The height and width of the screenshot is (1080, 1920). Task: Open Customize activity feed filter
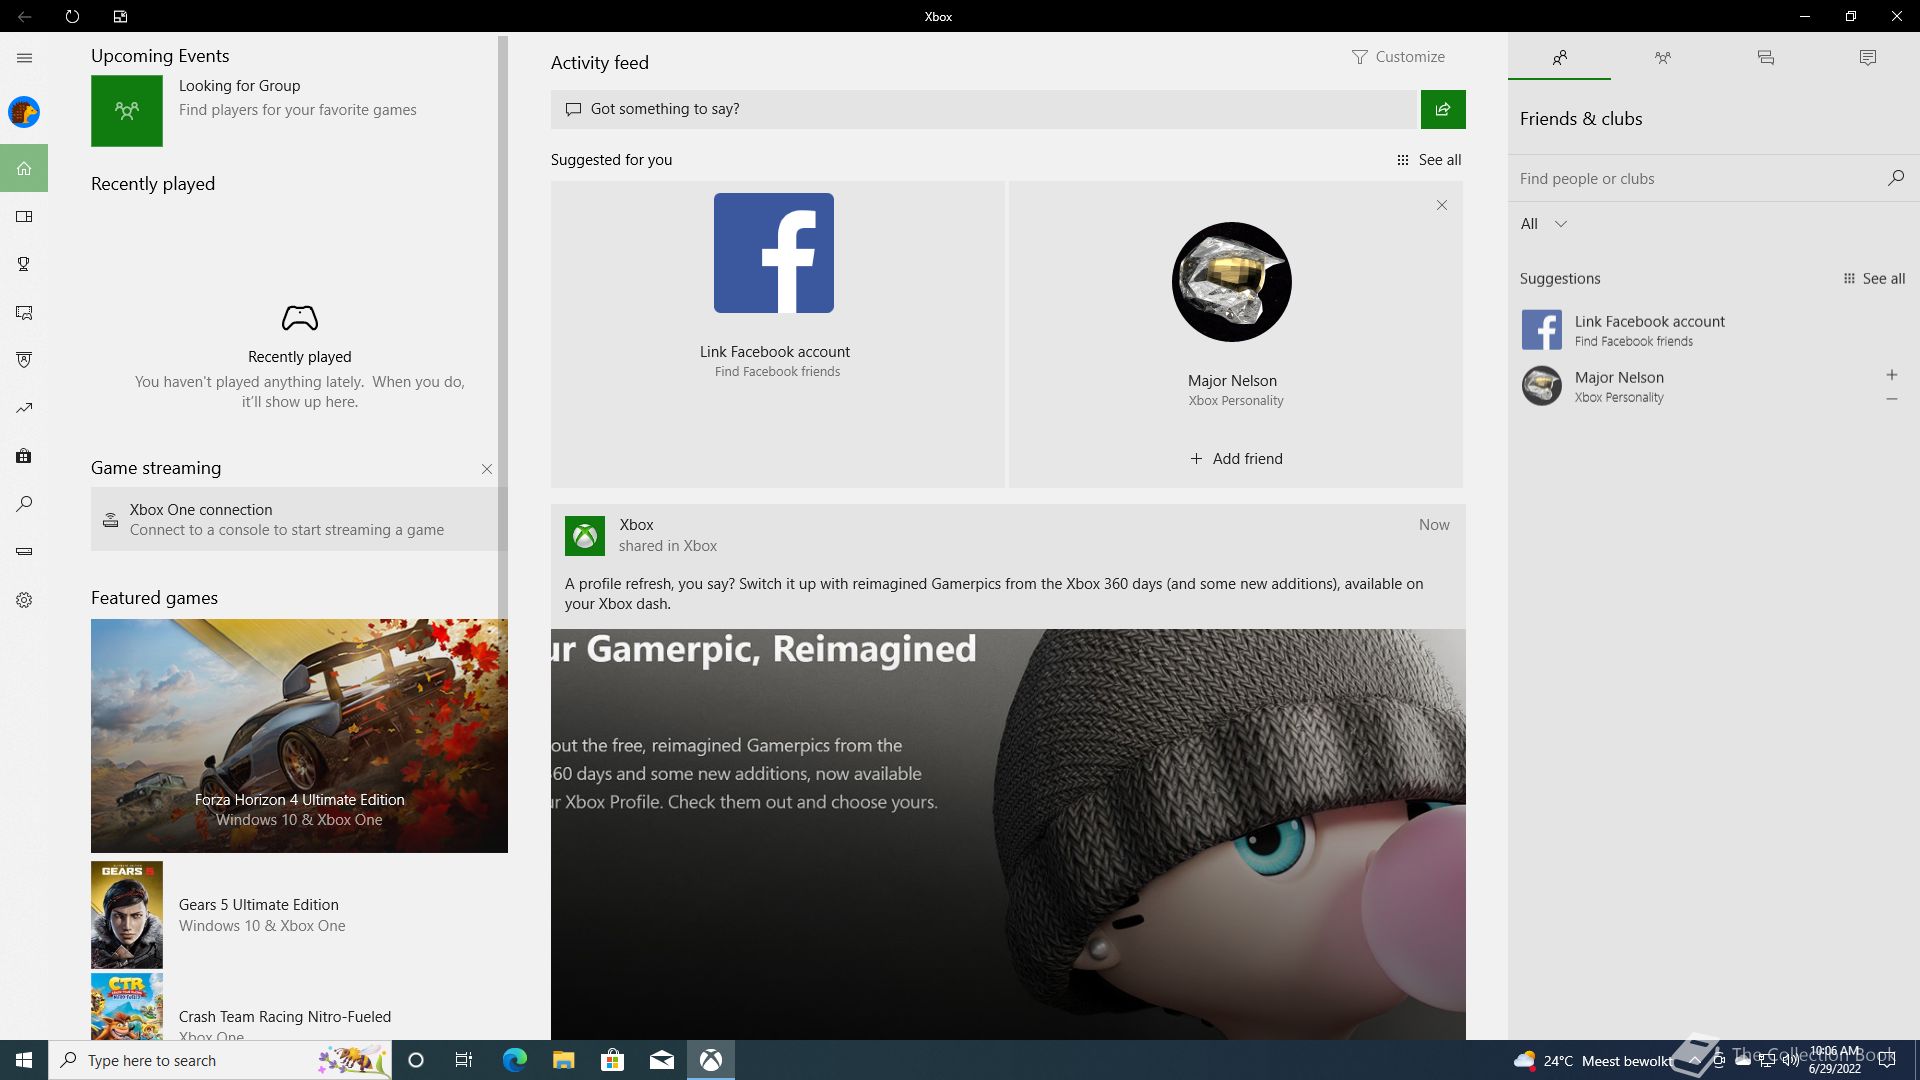[x=1398, y=57]
